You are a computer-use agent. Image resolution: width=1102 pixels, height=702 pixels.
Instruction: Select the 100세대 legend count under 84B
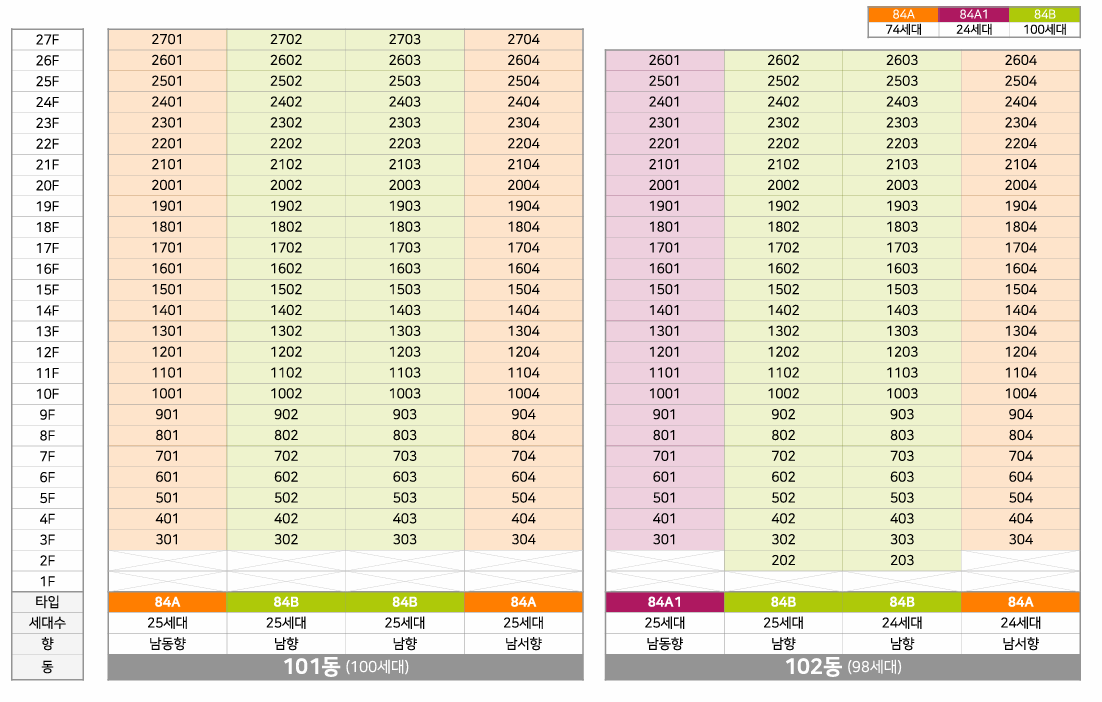tap(1044, 30)
